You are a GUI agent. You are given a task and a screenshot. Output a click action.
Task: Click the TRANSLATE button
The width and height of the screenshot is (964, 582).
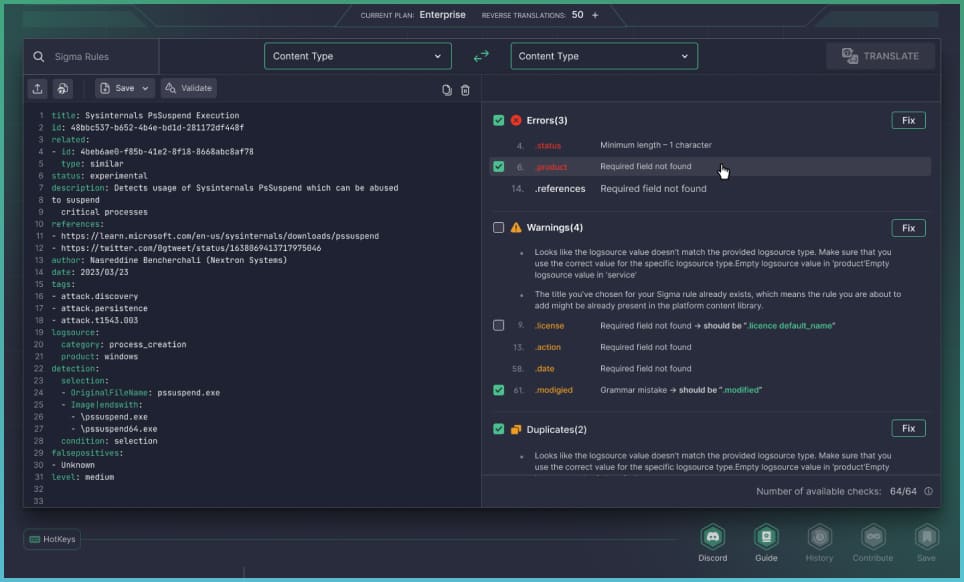click(880, 56)
